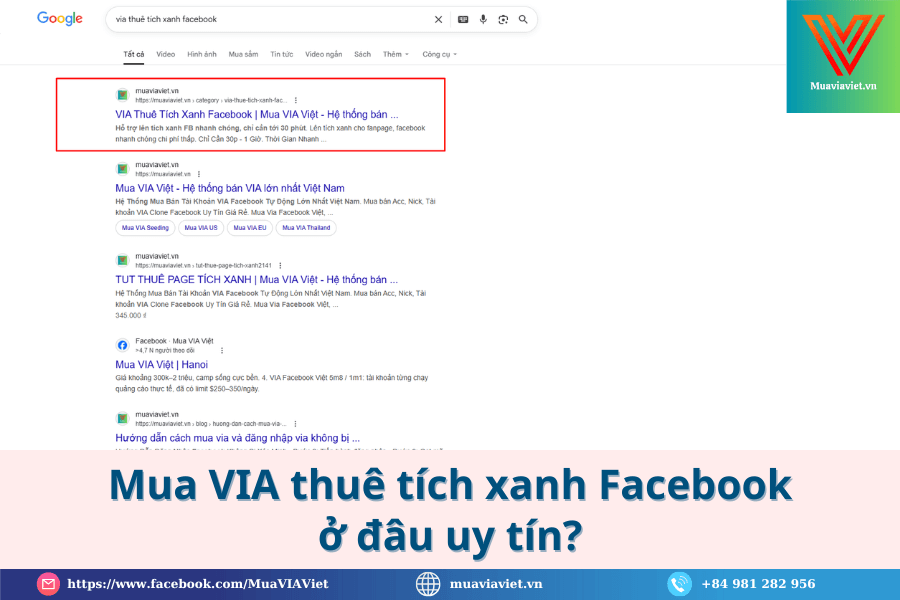Open 'Mua VIA Việt - Hệ thống bán VIA lớn nhất' link
This screenshot has height=600, width=900.
230,188
